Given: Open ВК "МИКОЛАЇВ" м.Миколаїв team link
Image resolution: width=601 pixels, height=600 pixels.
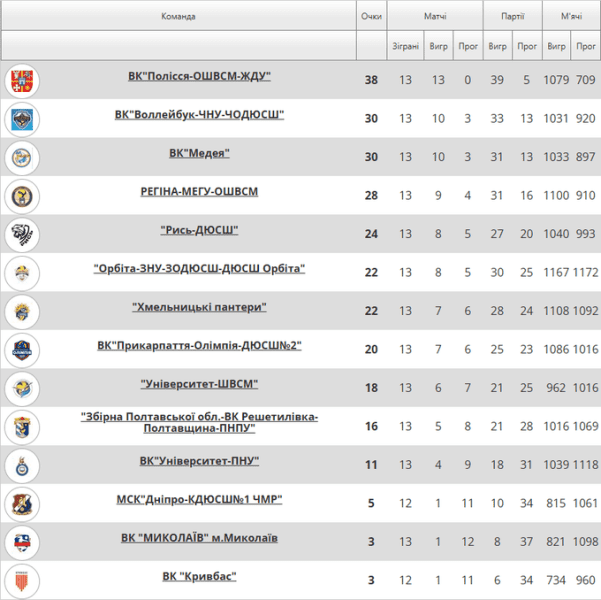Looking at the screenshot, I should [x=200, y=538].
